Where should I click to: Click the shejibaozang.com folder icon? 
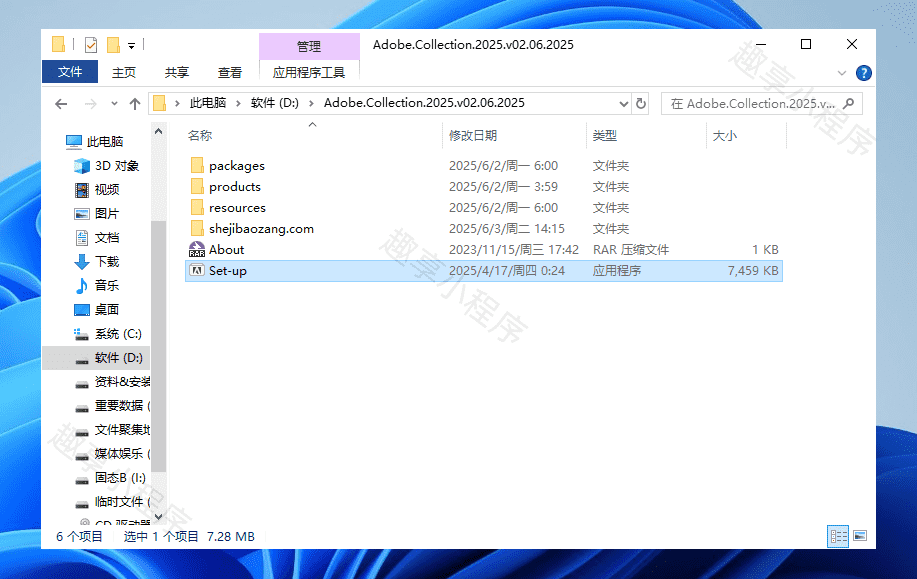[197, 228]
